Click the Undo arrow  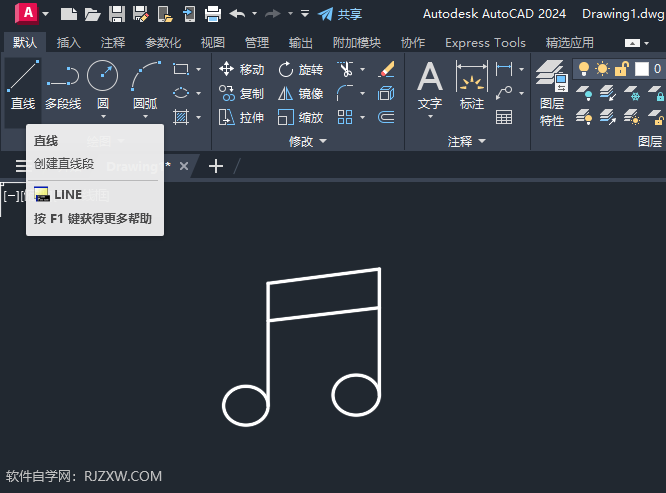click(237, 14)
